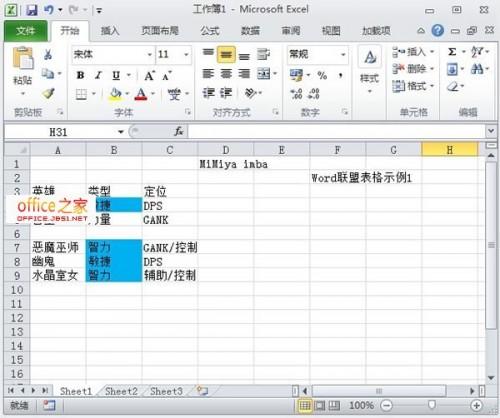Click the AutoSum sigma icon

tap(452, 52)
